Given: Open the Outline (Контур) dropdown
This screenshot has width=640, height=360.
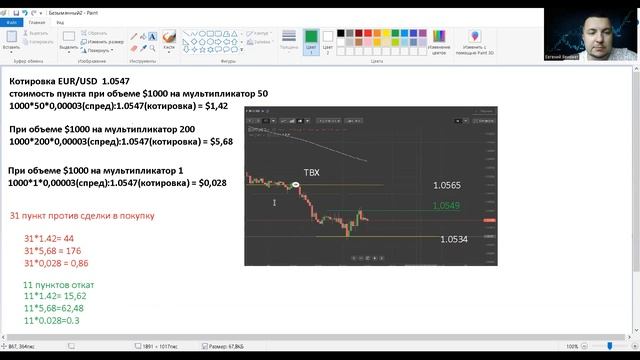Looking at the screenshot, I should tap(259, 33).
